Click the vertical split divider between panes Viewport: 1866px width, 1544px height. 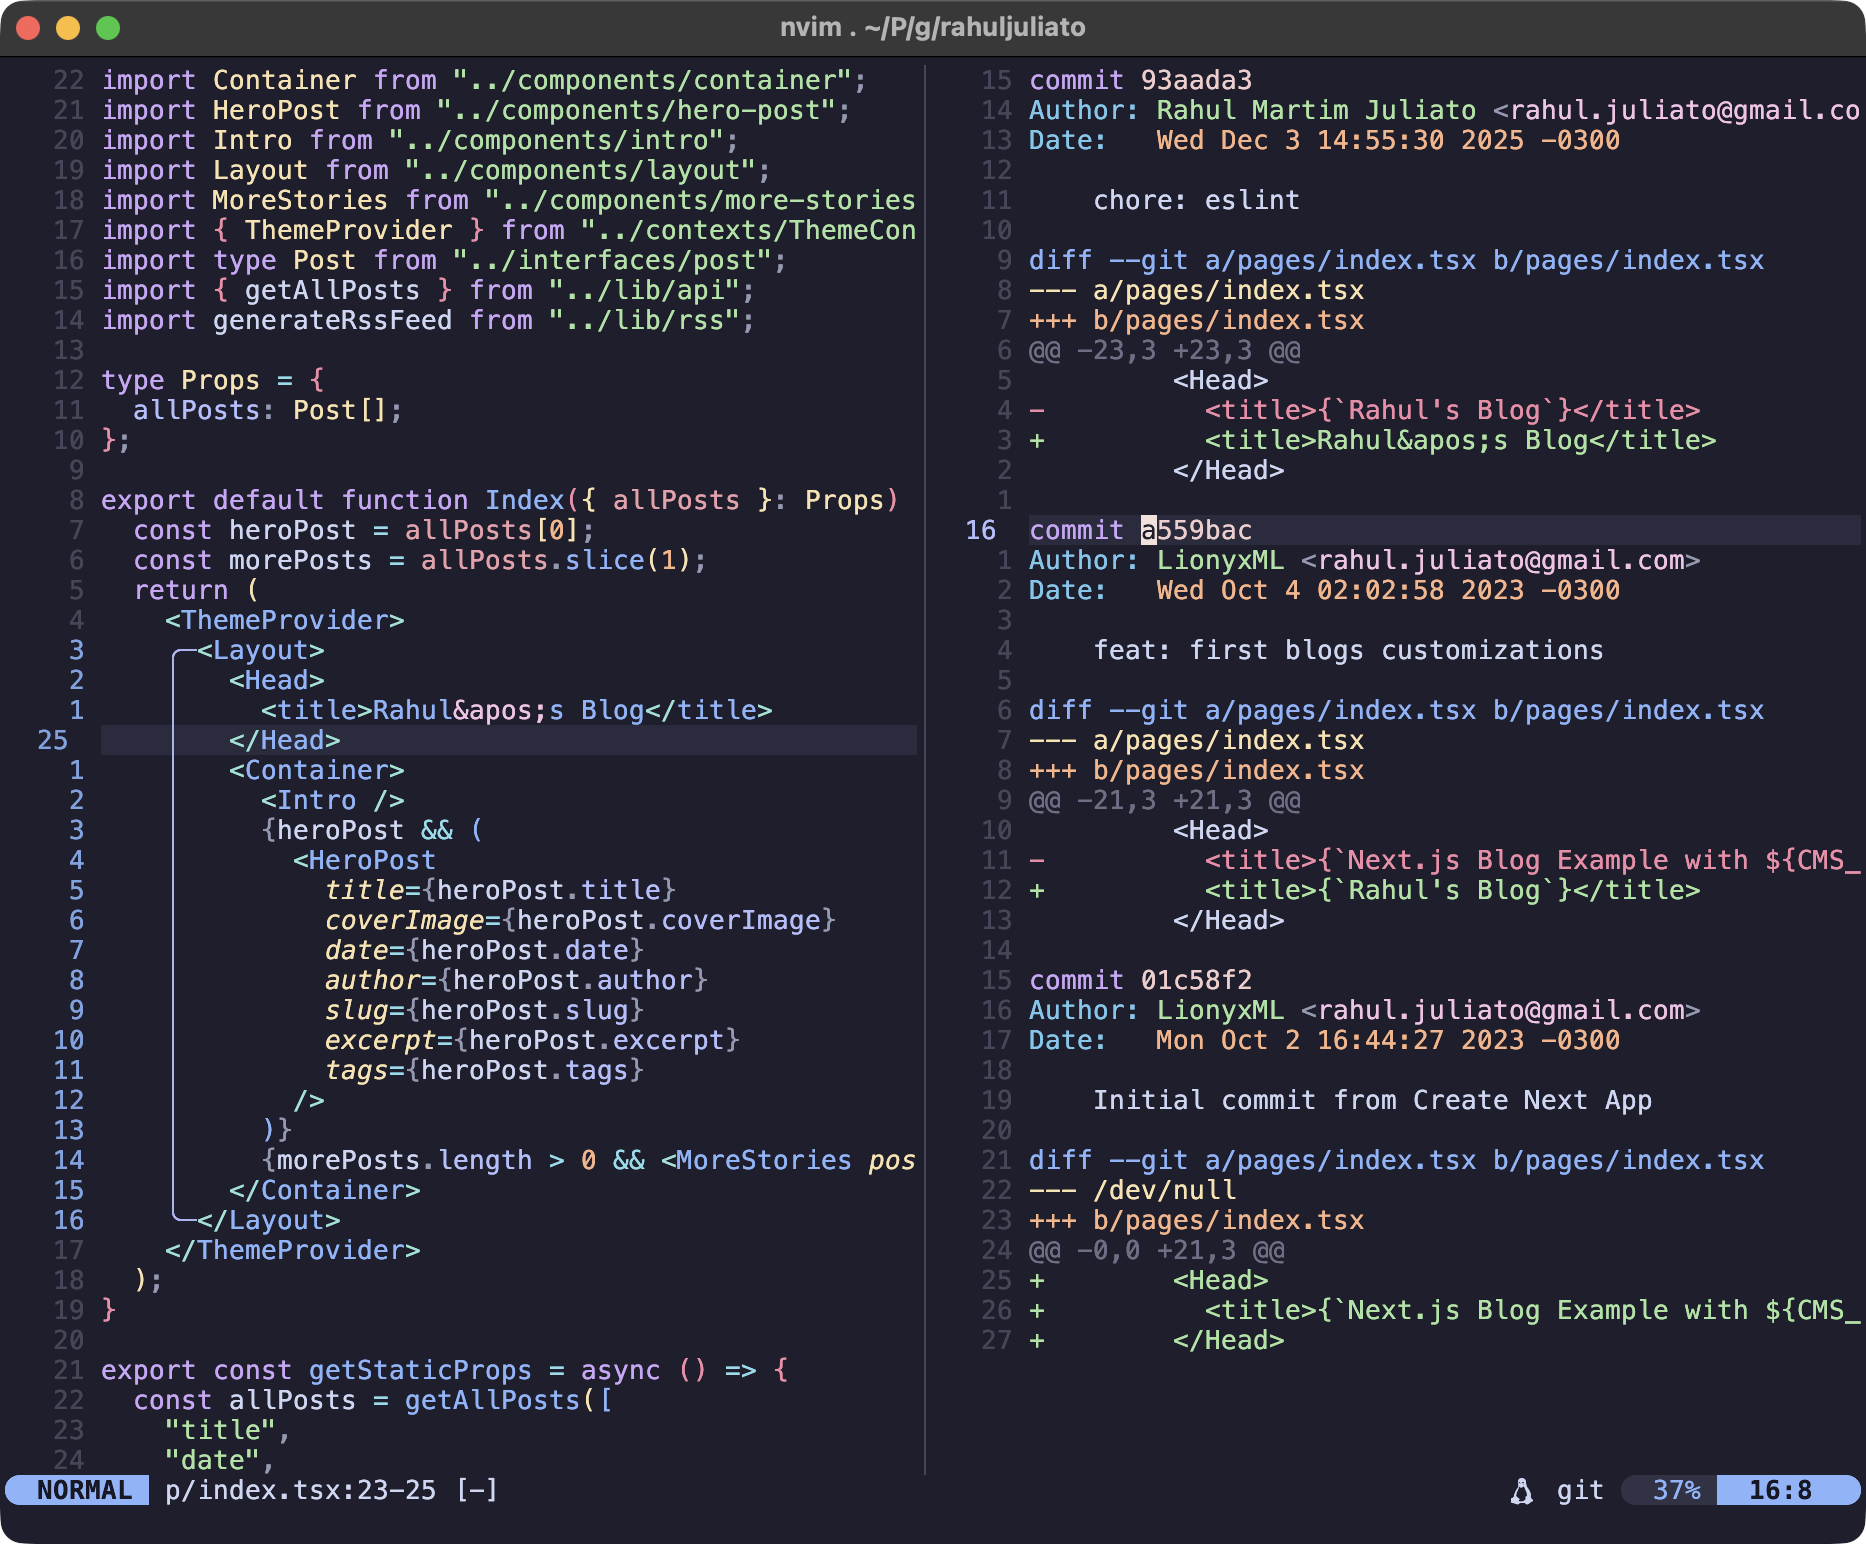point(925,770)
